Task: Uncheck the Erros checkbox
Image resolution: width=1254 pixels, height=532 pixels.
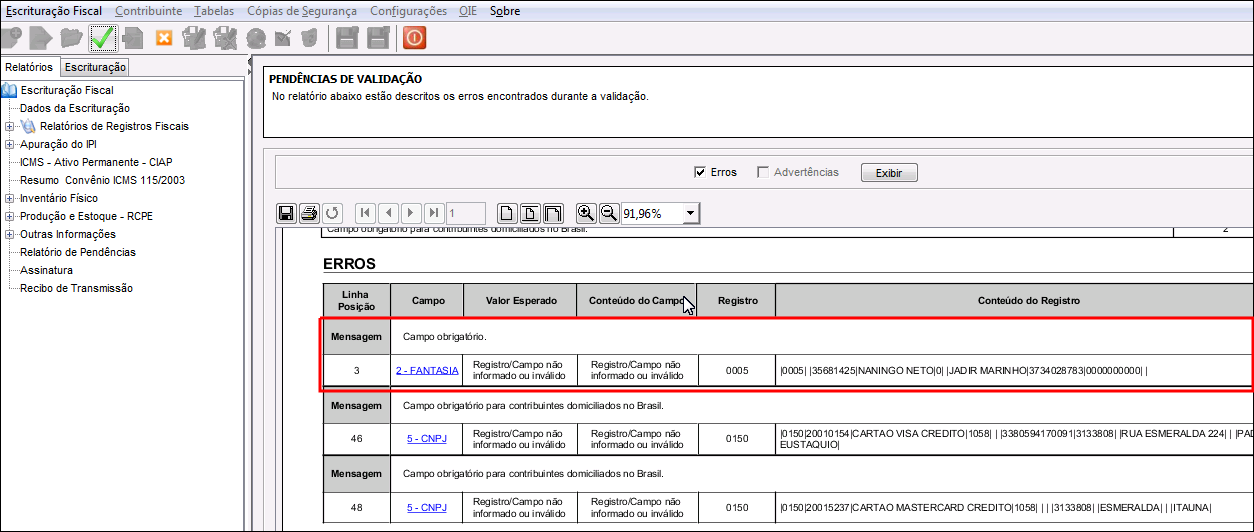Action: click(700, 172)
